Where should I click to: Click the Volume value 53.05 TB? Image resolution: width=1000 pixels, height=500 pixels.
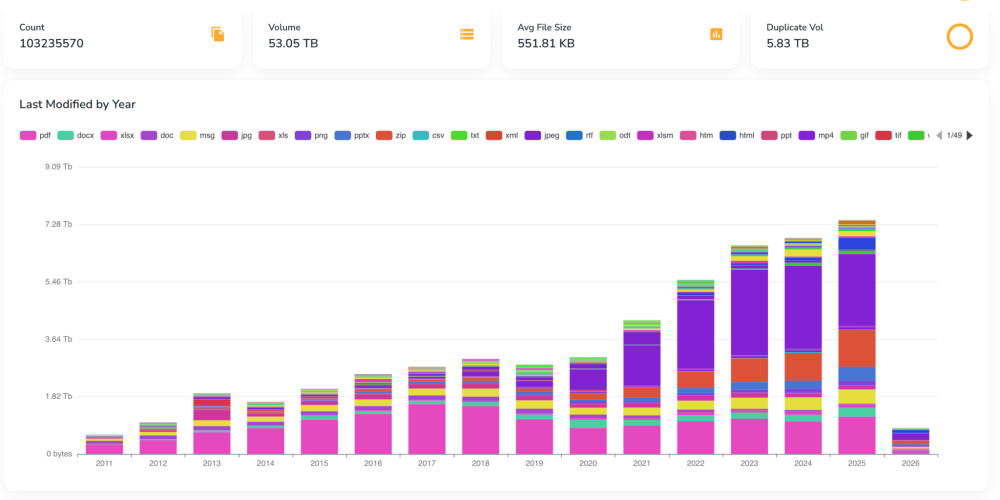click(x=293, y=43)
